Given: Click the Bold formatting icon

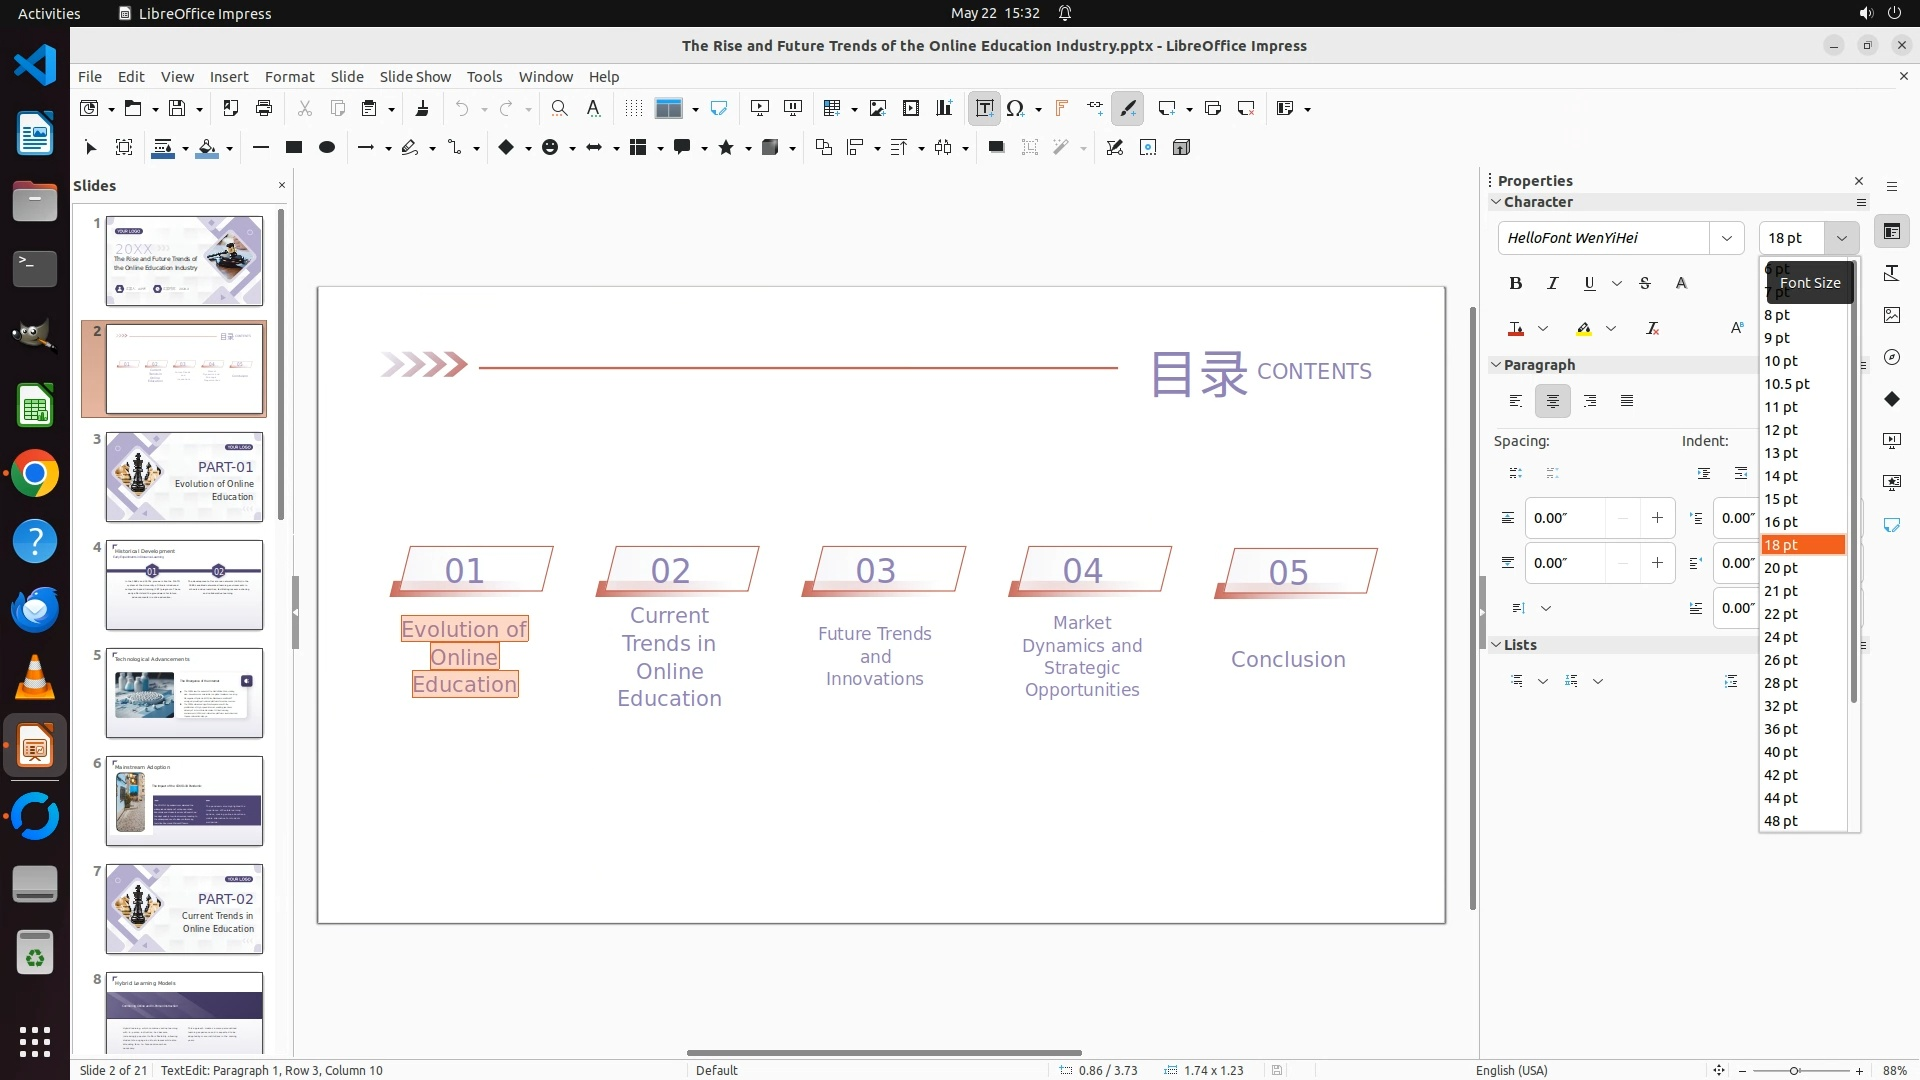Looking at the screenshot, I should (x=1515, y=284).
